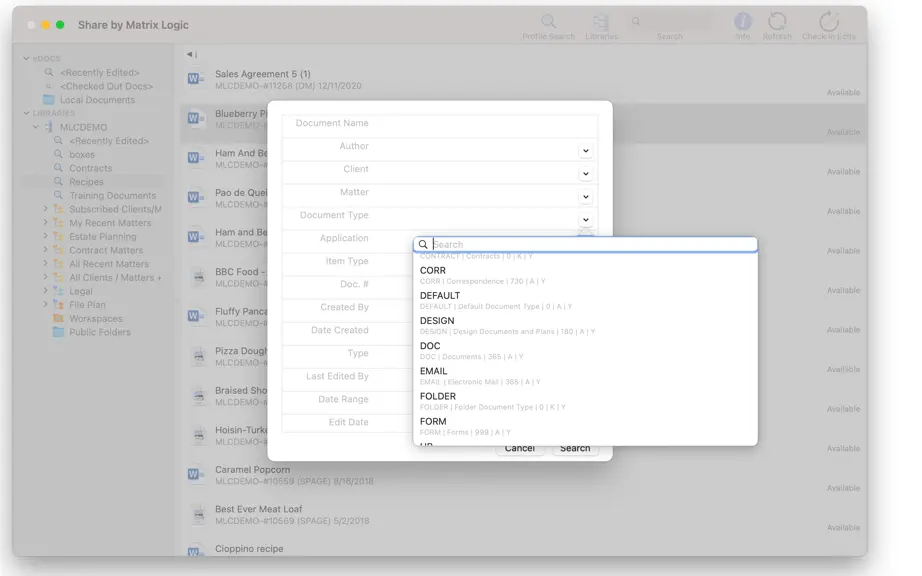This screenshot has height=576, width=922.
Task: Select DESIGN document type option
Action: [x=585, y=326]
